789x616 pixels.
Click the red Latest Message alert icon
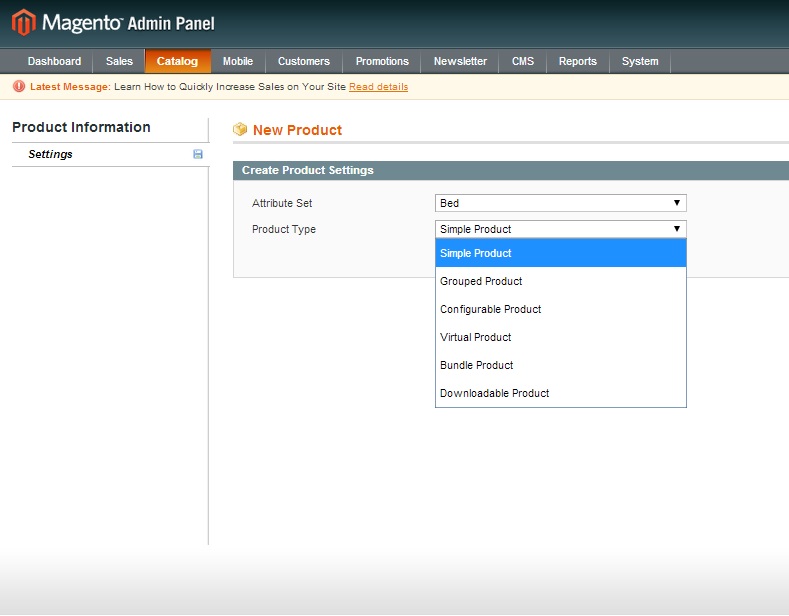pyautogui.click(x=19, y=87)
